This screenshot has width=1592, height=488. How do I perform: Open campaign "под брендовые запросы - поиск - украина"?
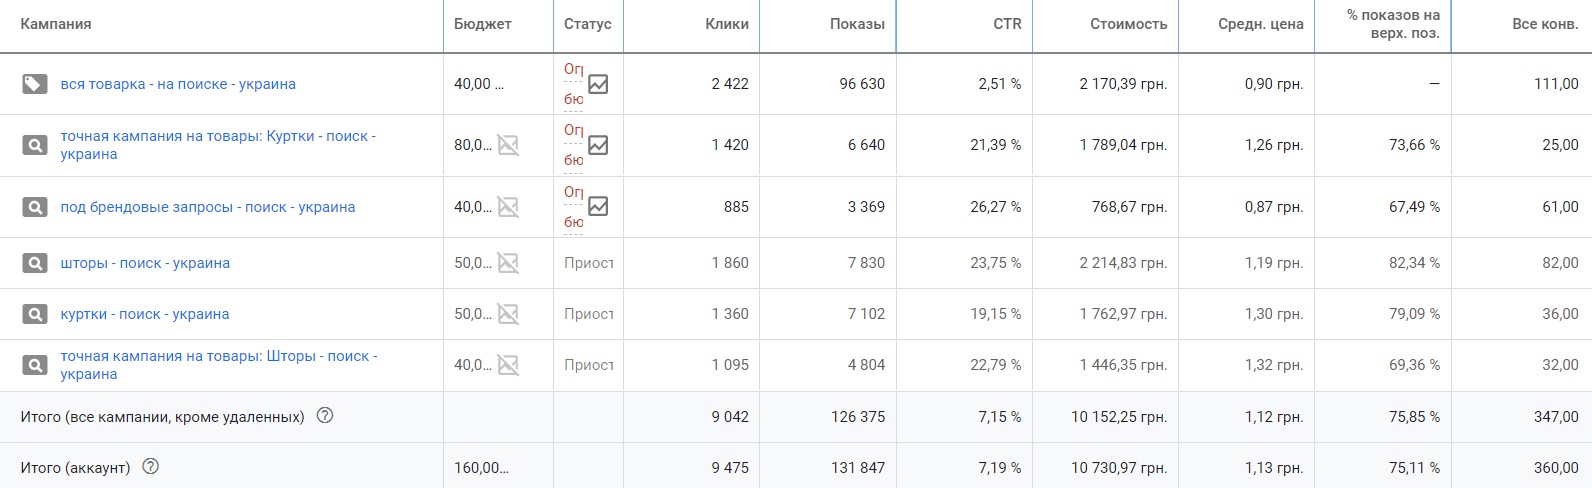[x=208, y=207]
